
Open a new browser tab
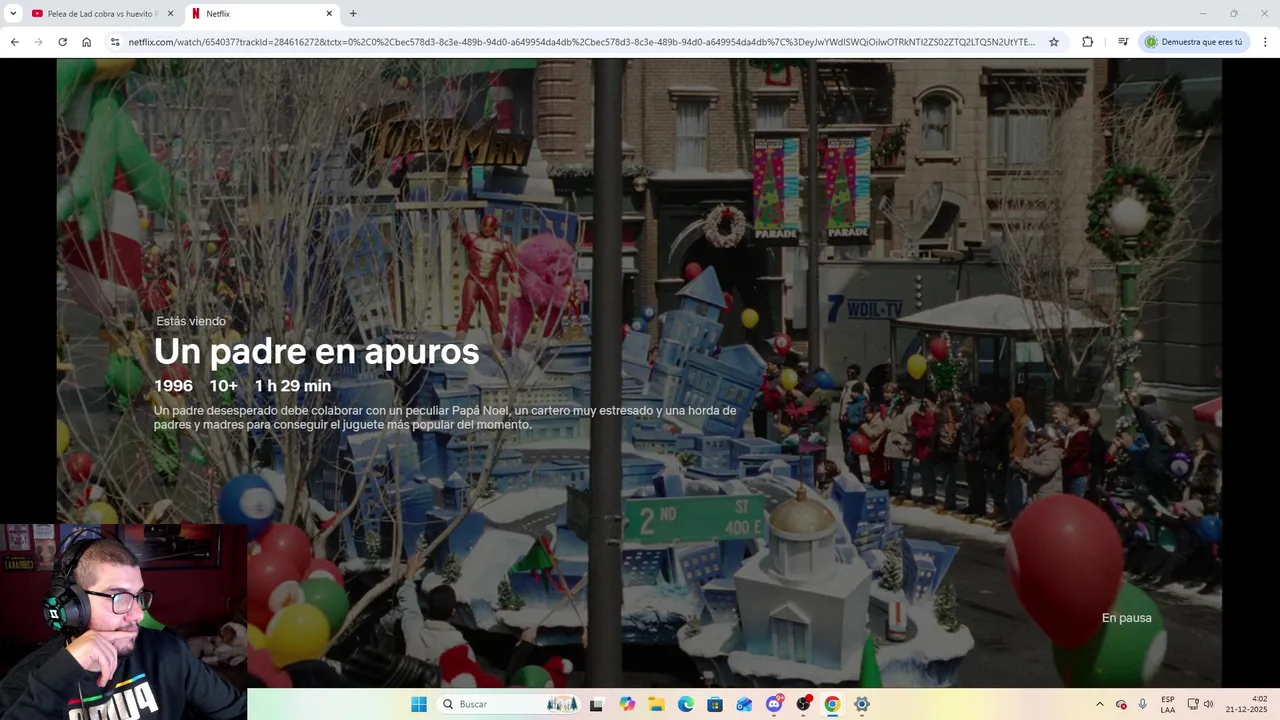(x=353, y=14)
